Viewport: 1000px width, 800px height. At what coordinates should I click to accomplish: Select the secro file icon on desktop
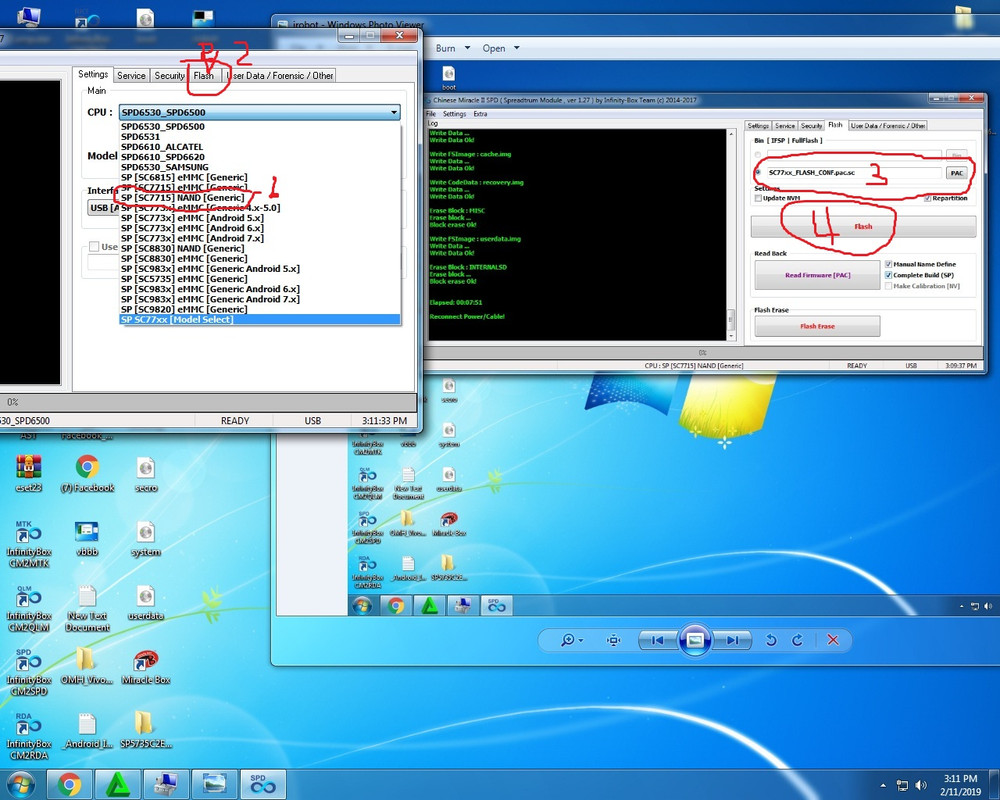point(146,473)
